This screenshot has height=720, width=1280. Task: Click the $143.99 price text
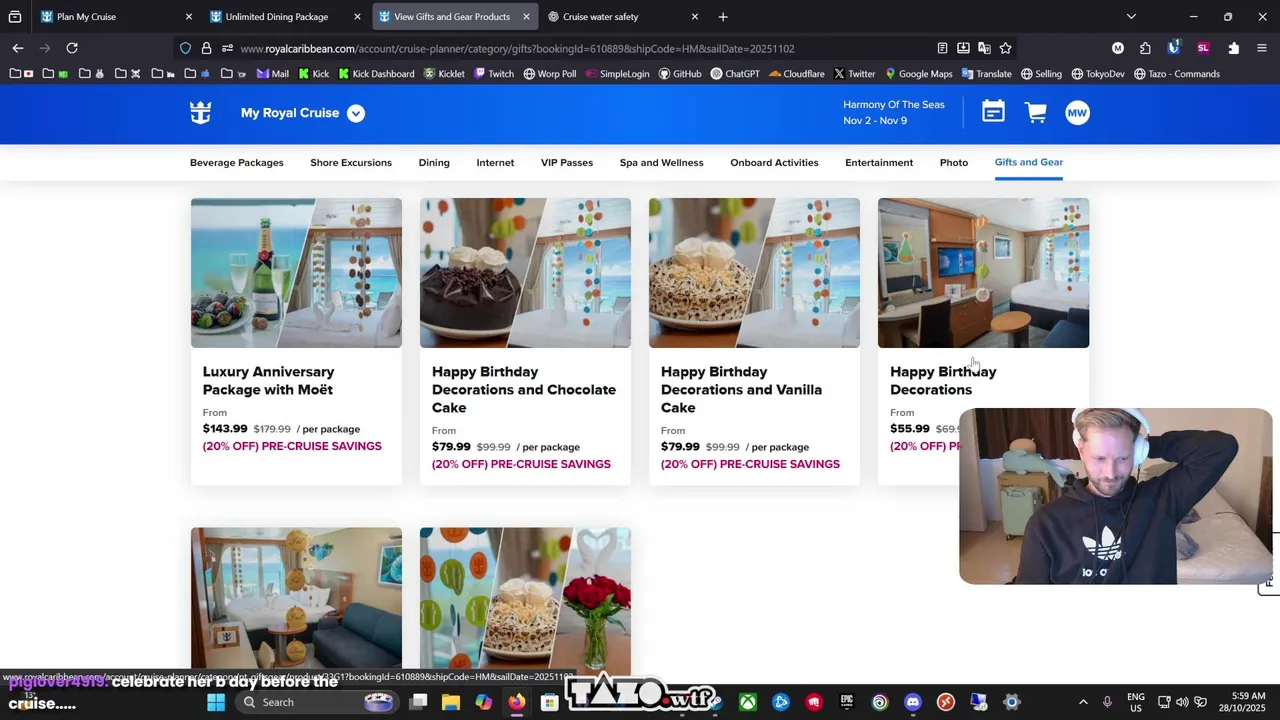(225, 429)
